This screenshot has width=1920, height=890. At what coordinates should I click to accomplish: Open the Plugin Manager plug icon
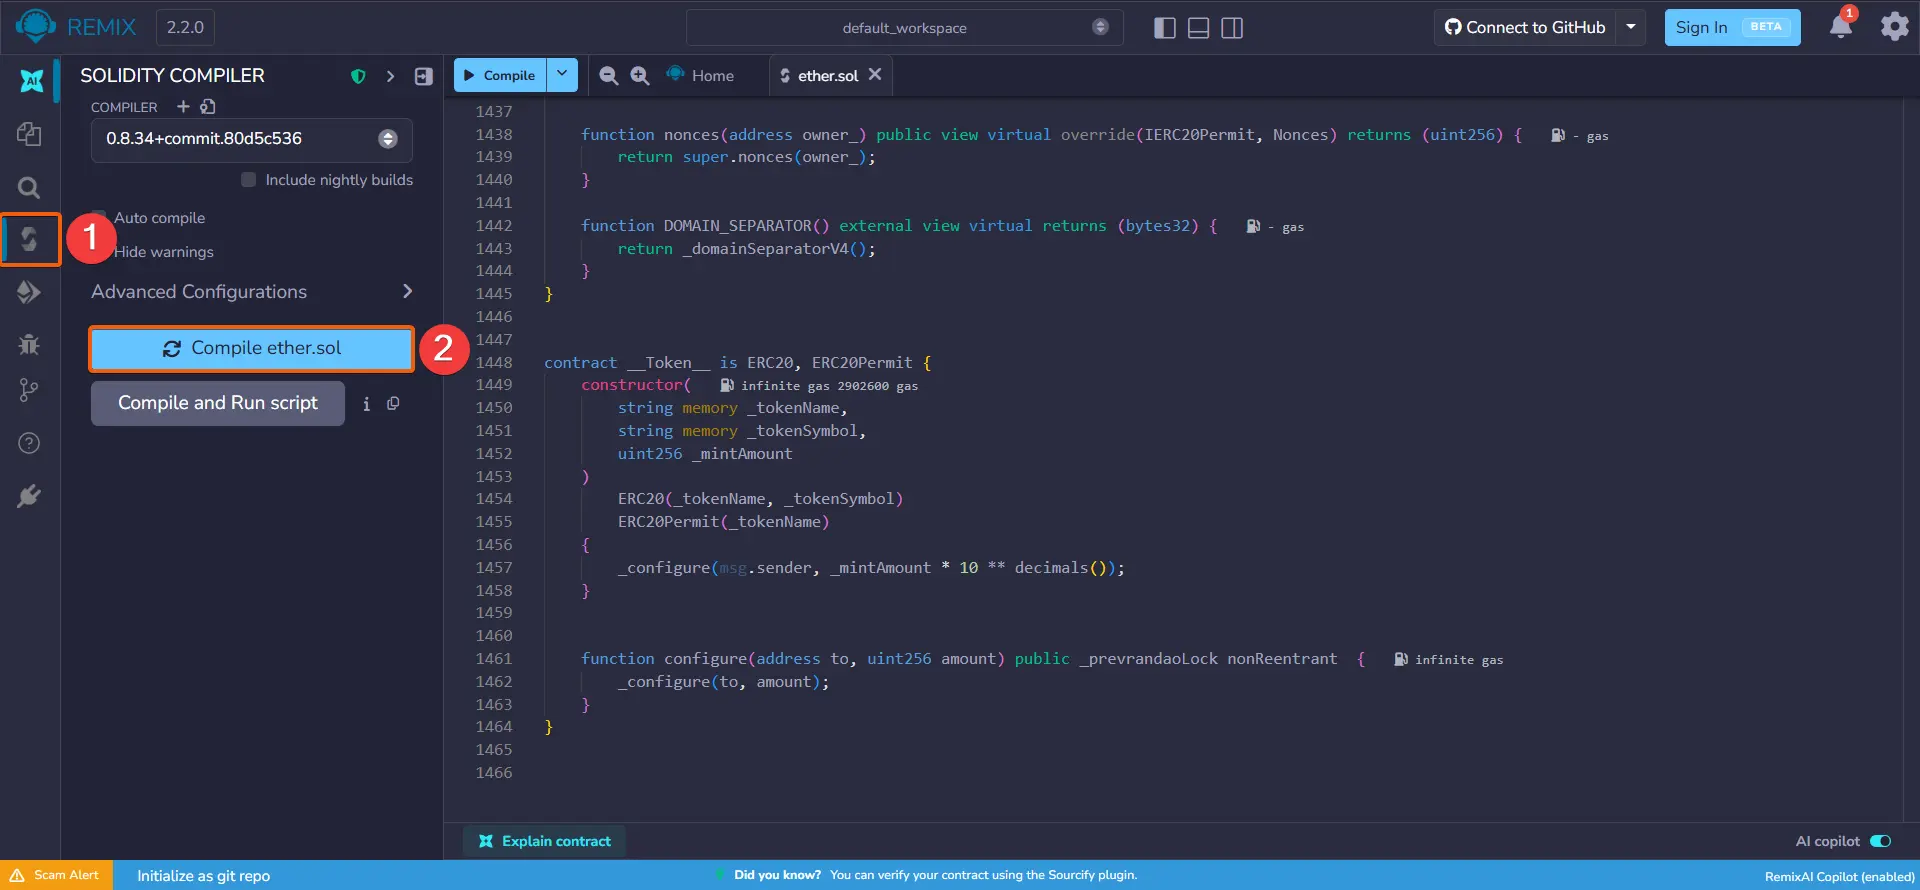pyautogui.click(x=29, y=496)
